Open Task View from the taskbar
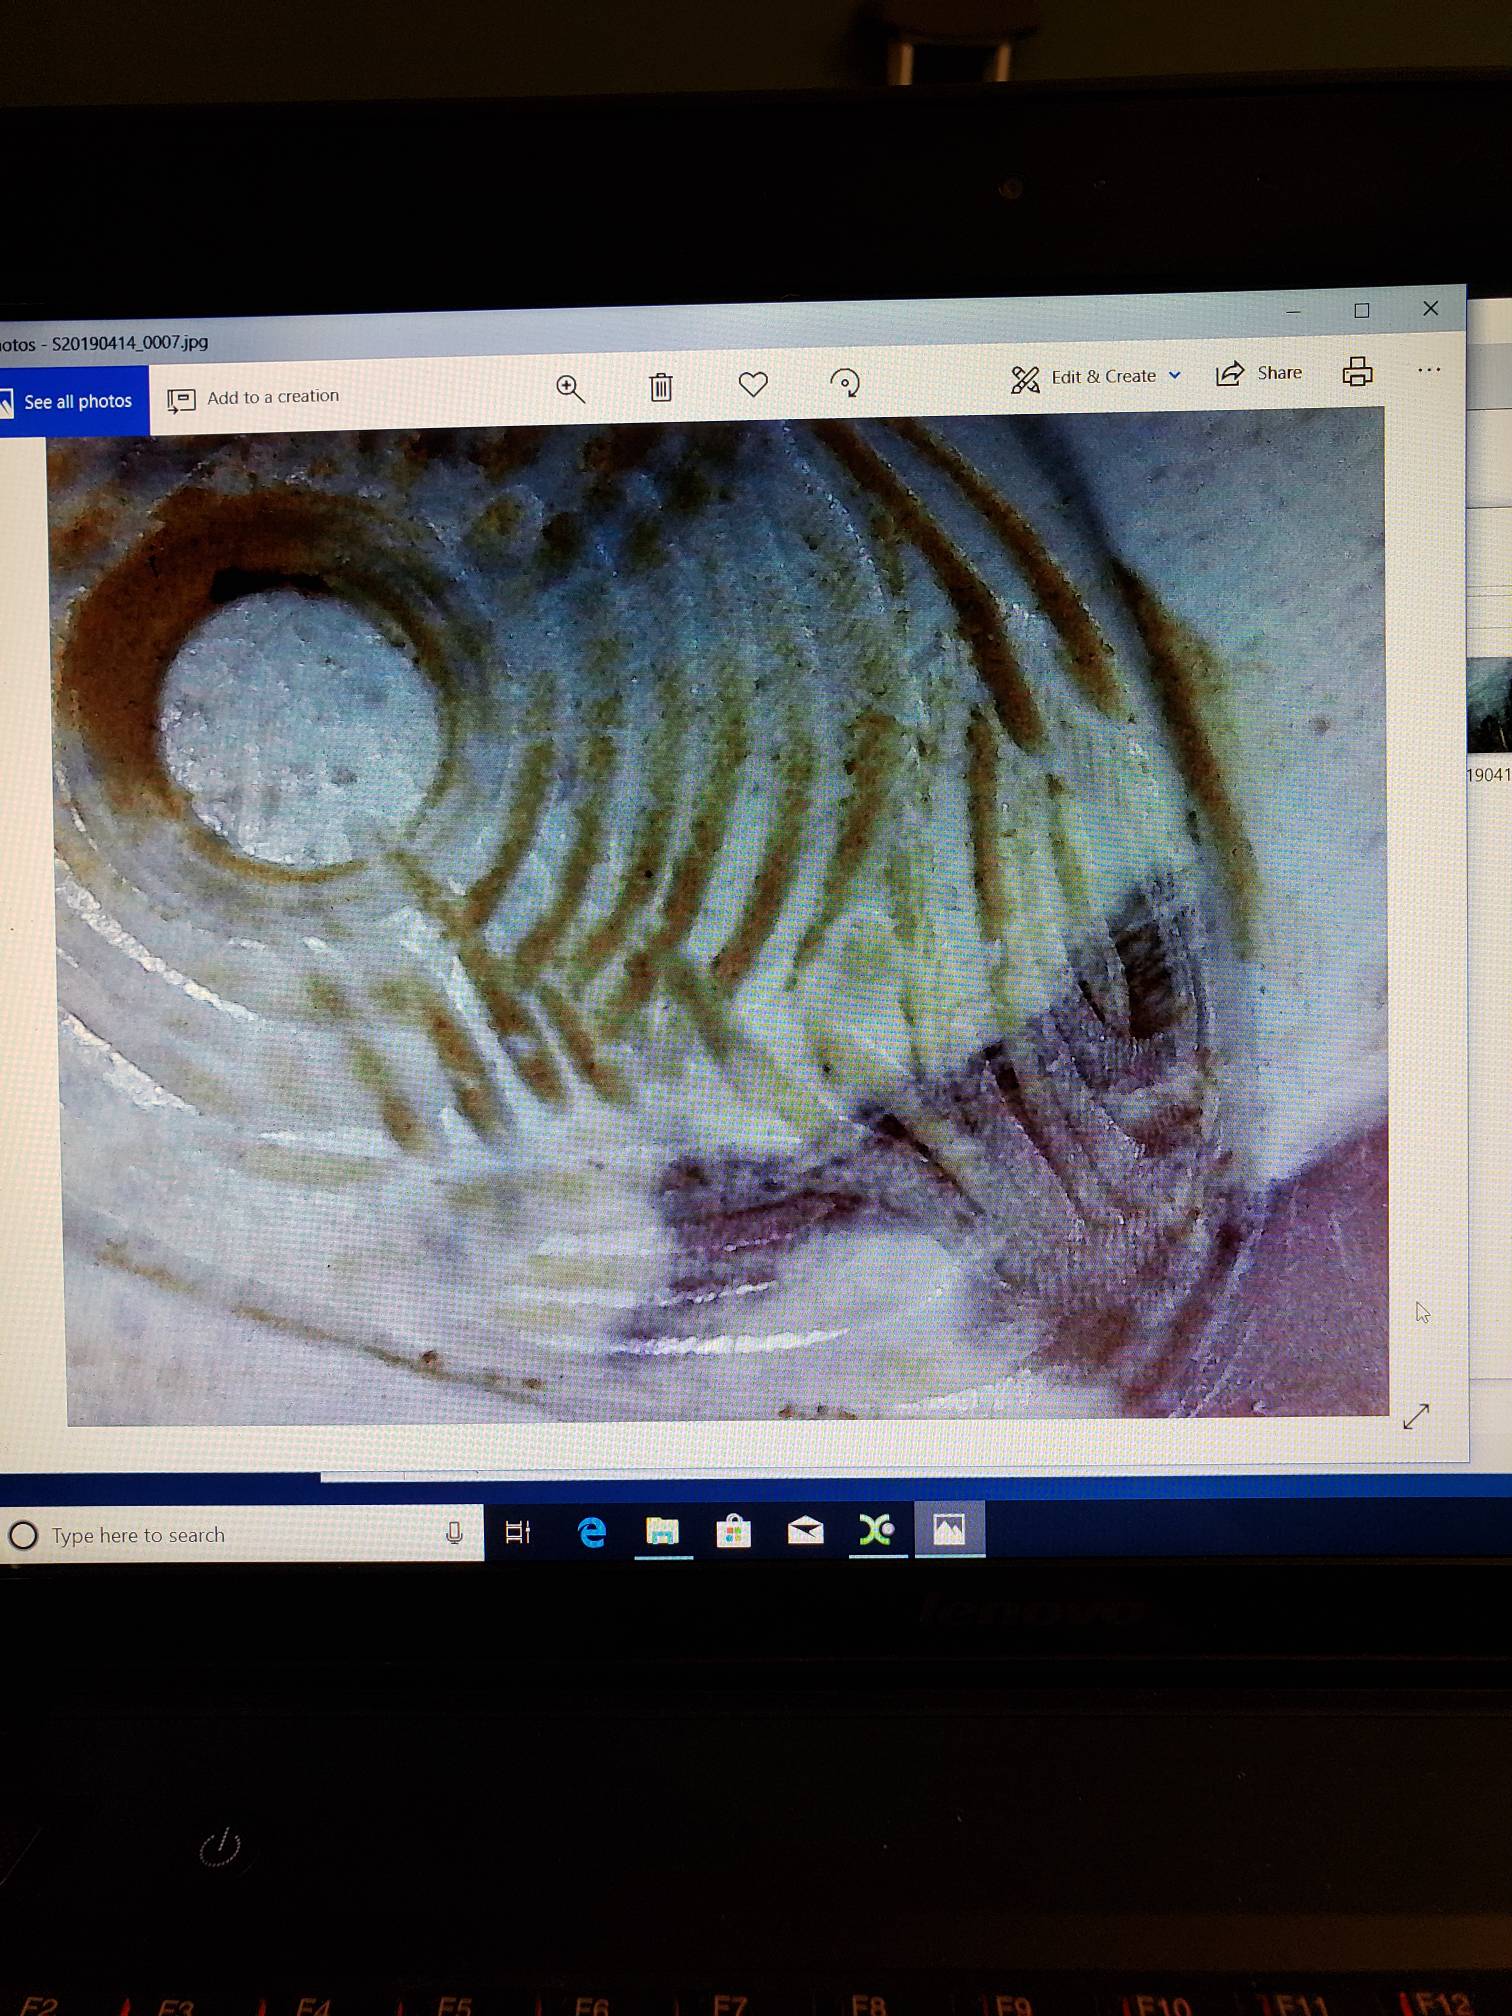Screen dimensions: 1512x2016 (x=518, y=1532)
